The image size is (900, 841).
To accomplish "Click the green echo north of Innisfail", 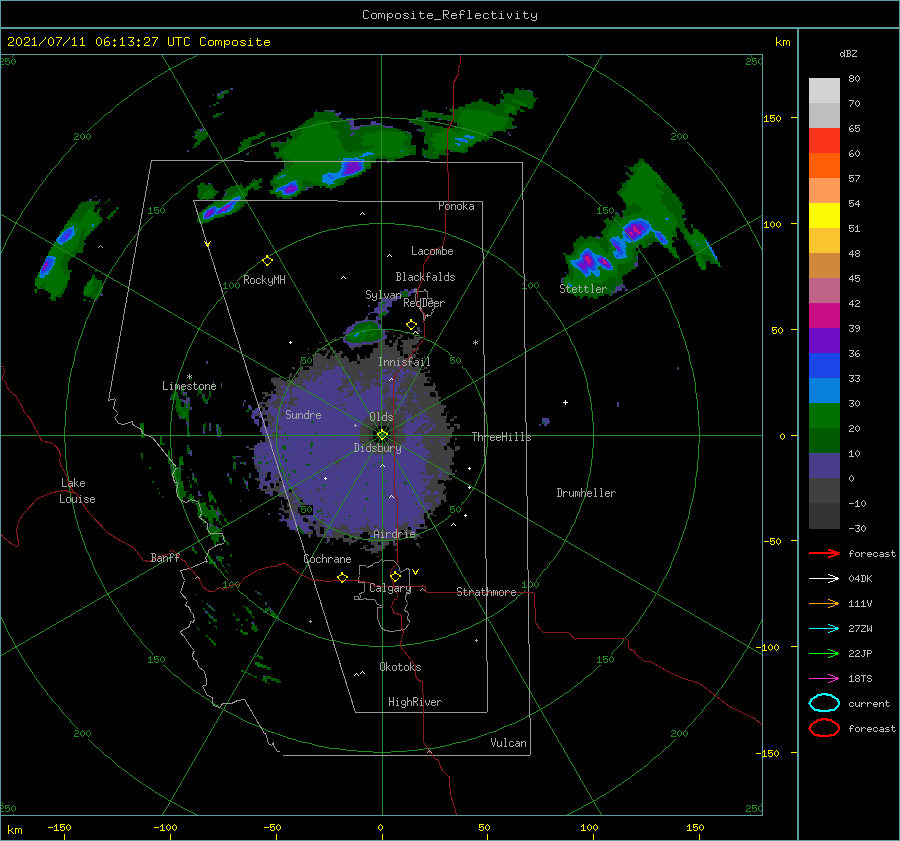I will [364, 332].
